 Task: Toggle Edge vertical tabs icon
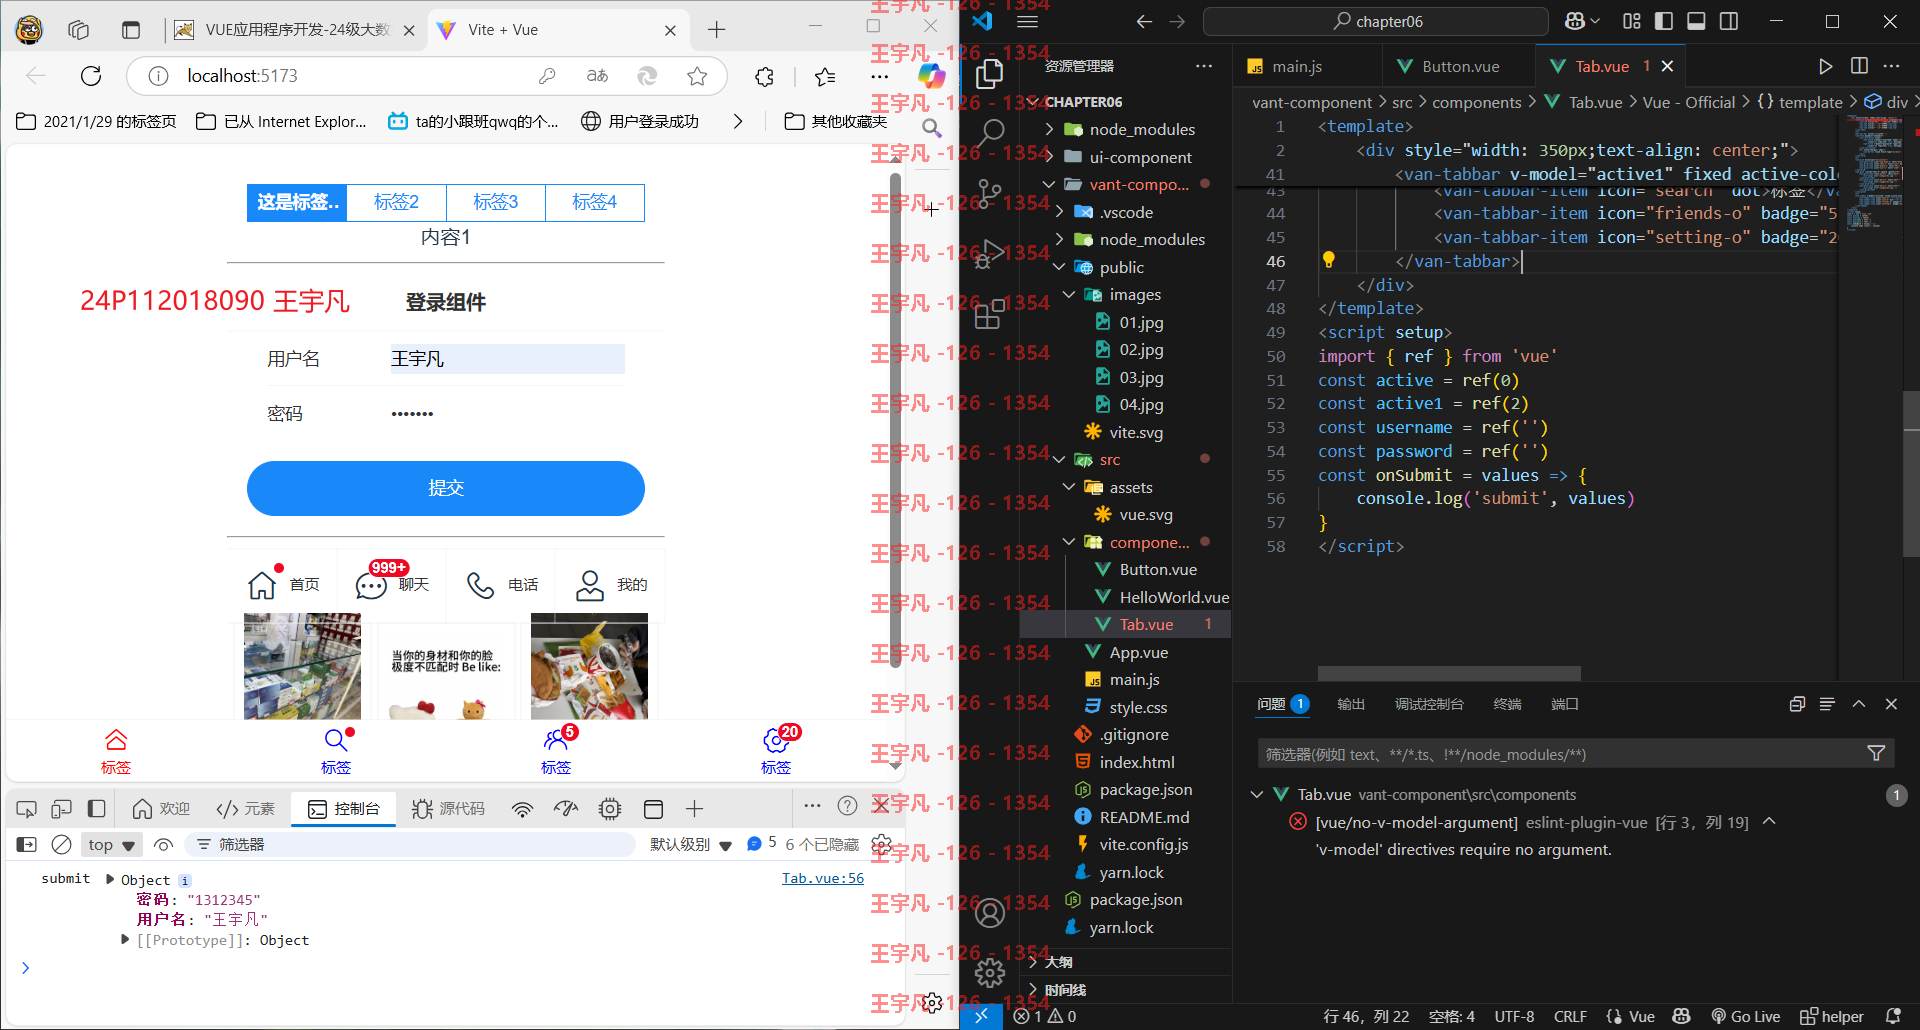coord(130,30)
